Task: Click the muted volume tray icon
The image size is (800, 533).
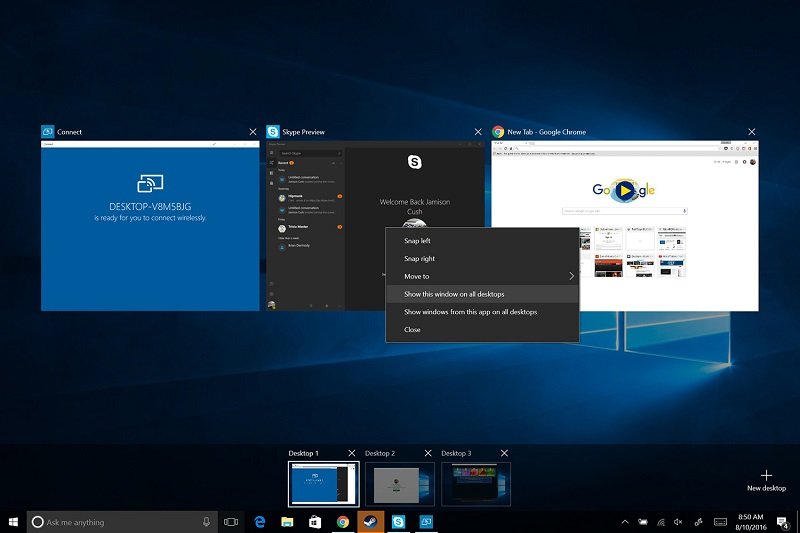Action: tap(678, 522)
